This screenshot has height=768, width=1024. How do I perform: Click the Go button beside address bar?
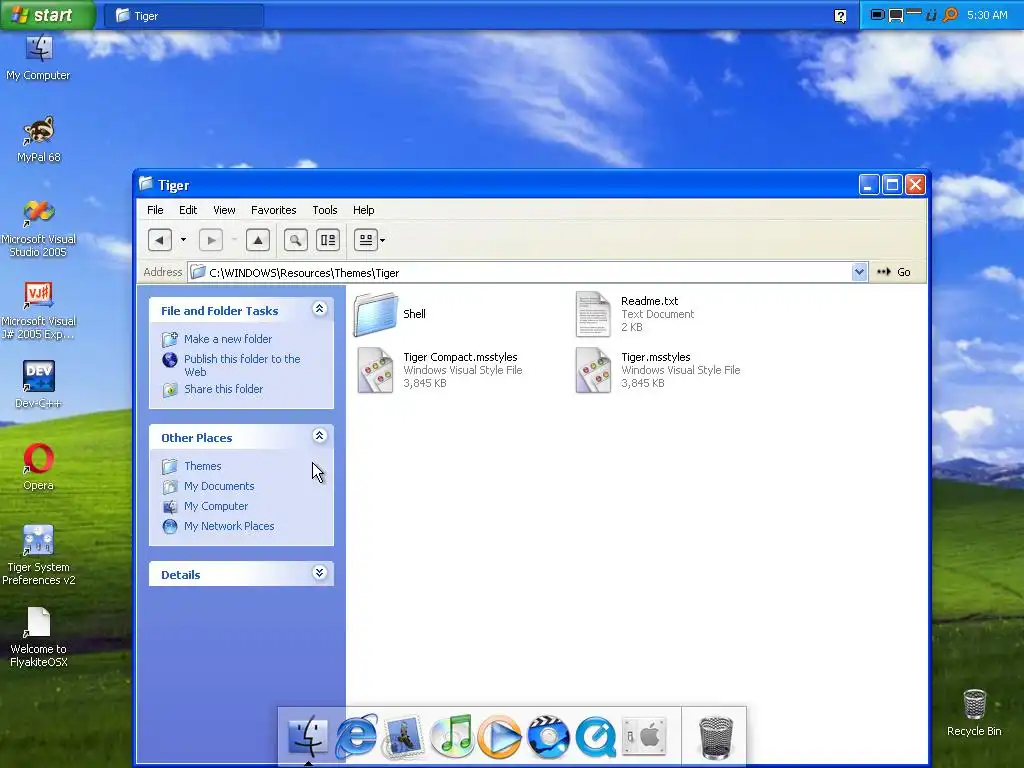point(894,272)
